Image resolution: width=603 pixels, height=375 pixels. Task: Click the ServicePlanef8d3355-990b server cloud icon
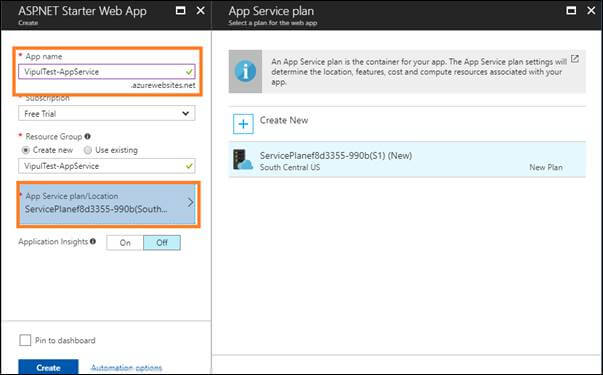pos(243,160)
